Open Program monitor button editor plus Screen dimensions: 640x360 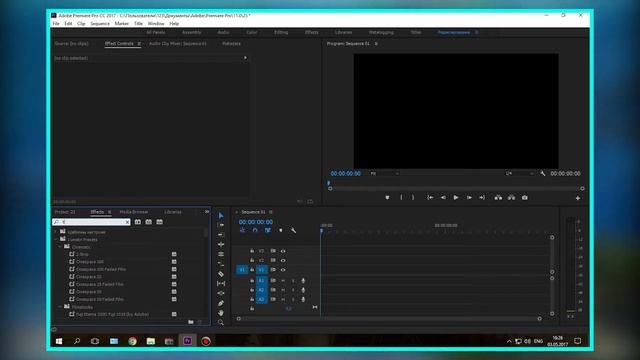pyautogui.click(x=578, y=198)
